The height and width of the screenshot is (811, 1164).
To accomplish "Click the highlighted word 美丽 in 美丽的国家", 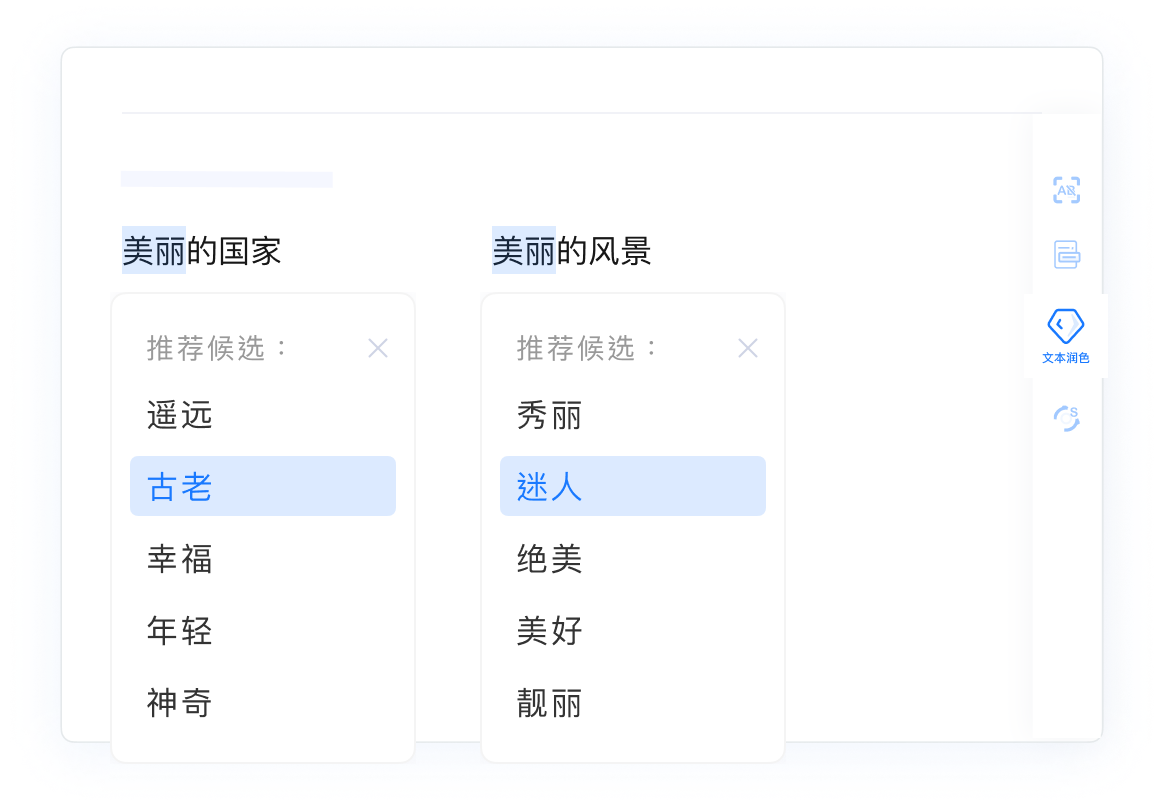I will click(x=152, y=251).
